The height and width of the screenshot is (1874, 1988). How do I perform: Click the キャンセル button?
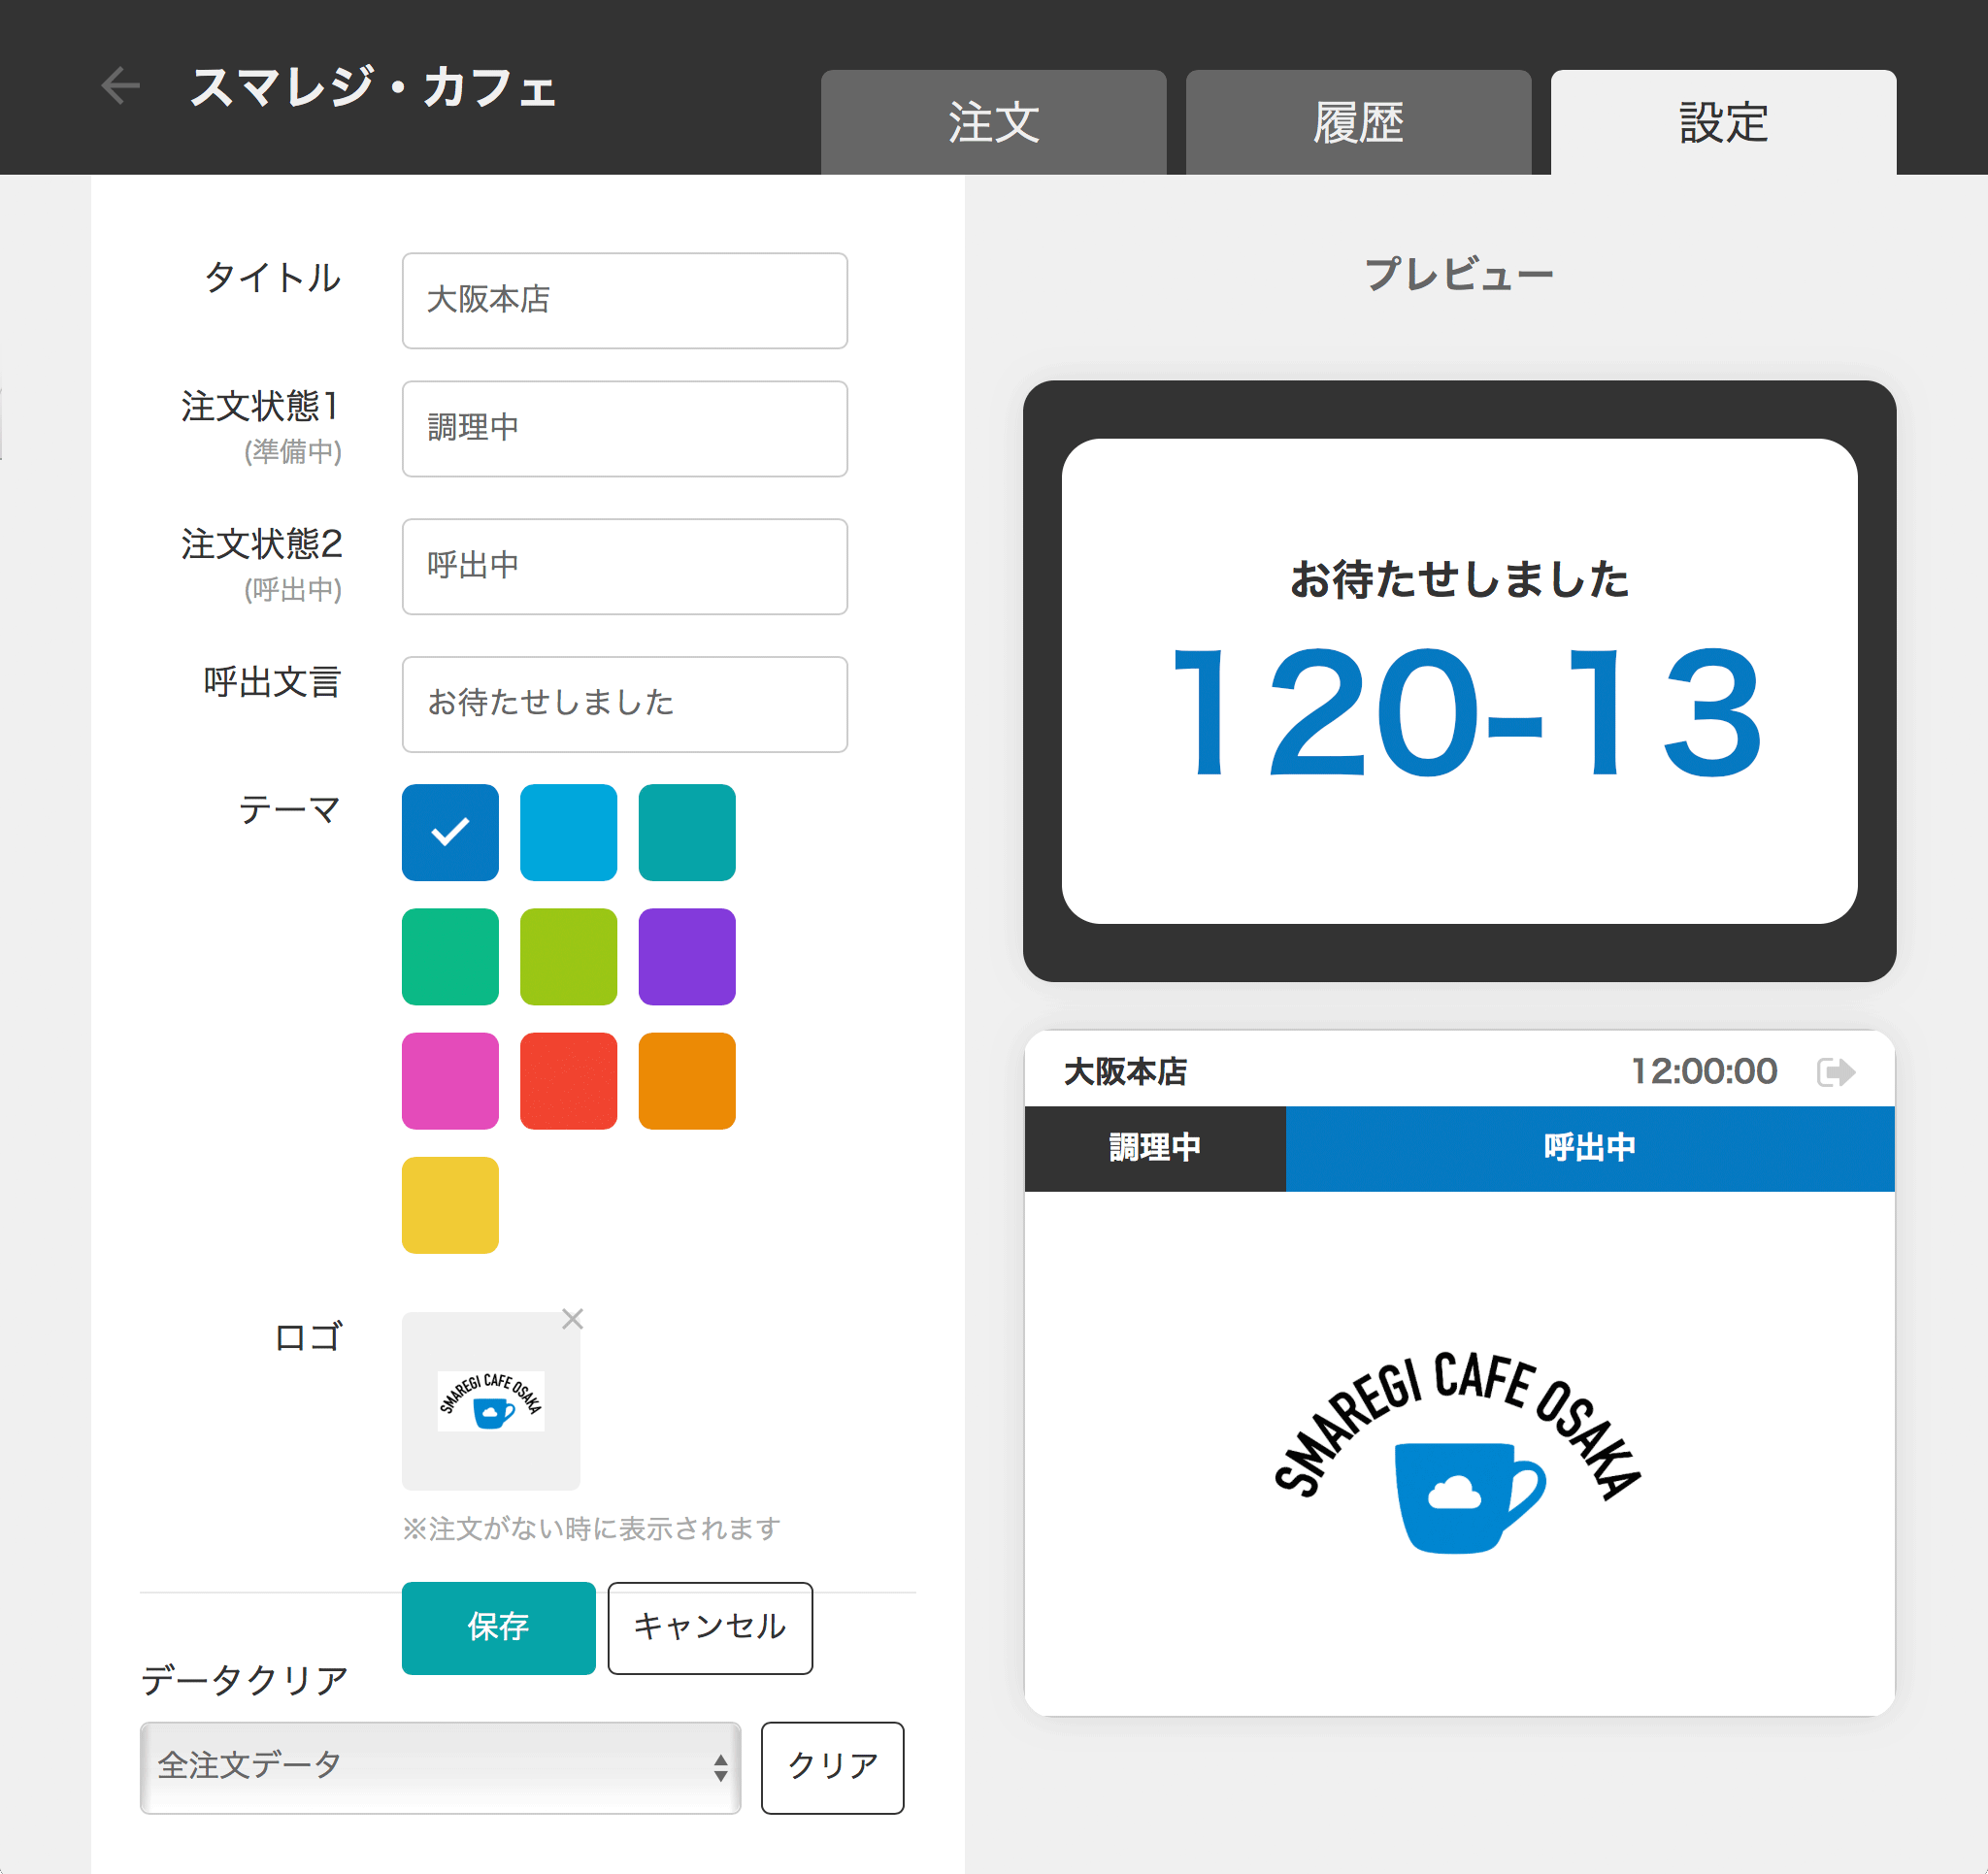(710, 1628)
